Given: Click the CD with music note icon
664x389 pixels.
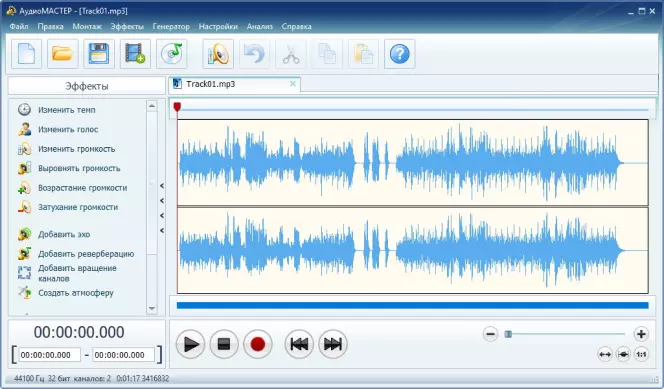Looking at the screenshot, I should pos(172,54).
